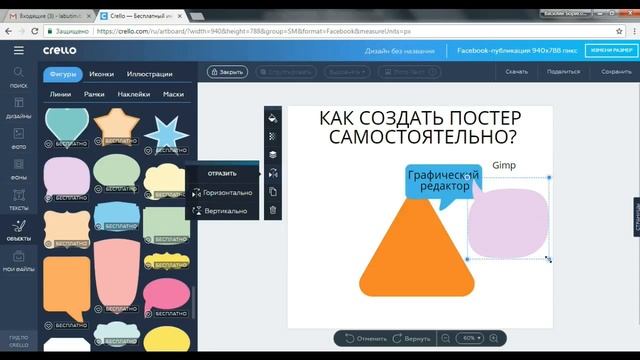Go back in the browser
Screen dimensions: 640x360
pos(9,31)
